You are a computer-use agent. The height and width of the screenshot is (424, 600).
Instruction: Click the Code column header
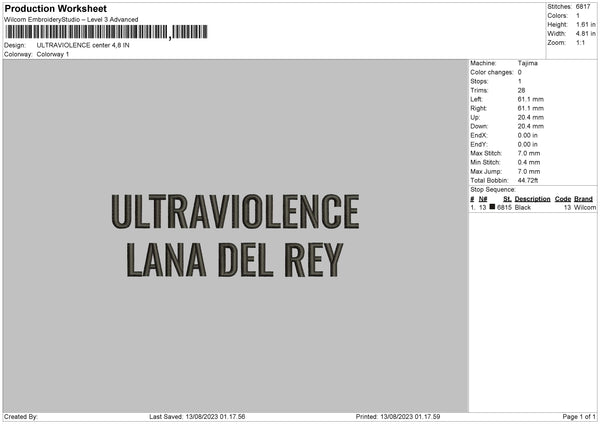(x=563, y=199)
